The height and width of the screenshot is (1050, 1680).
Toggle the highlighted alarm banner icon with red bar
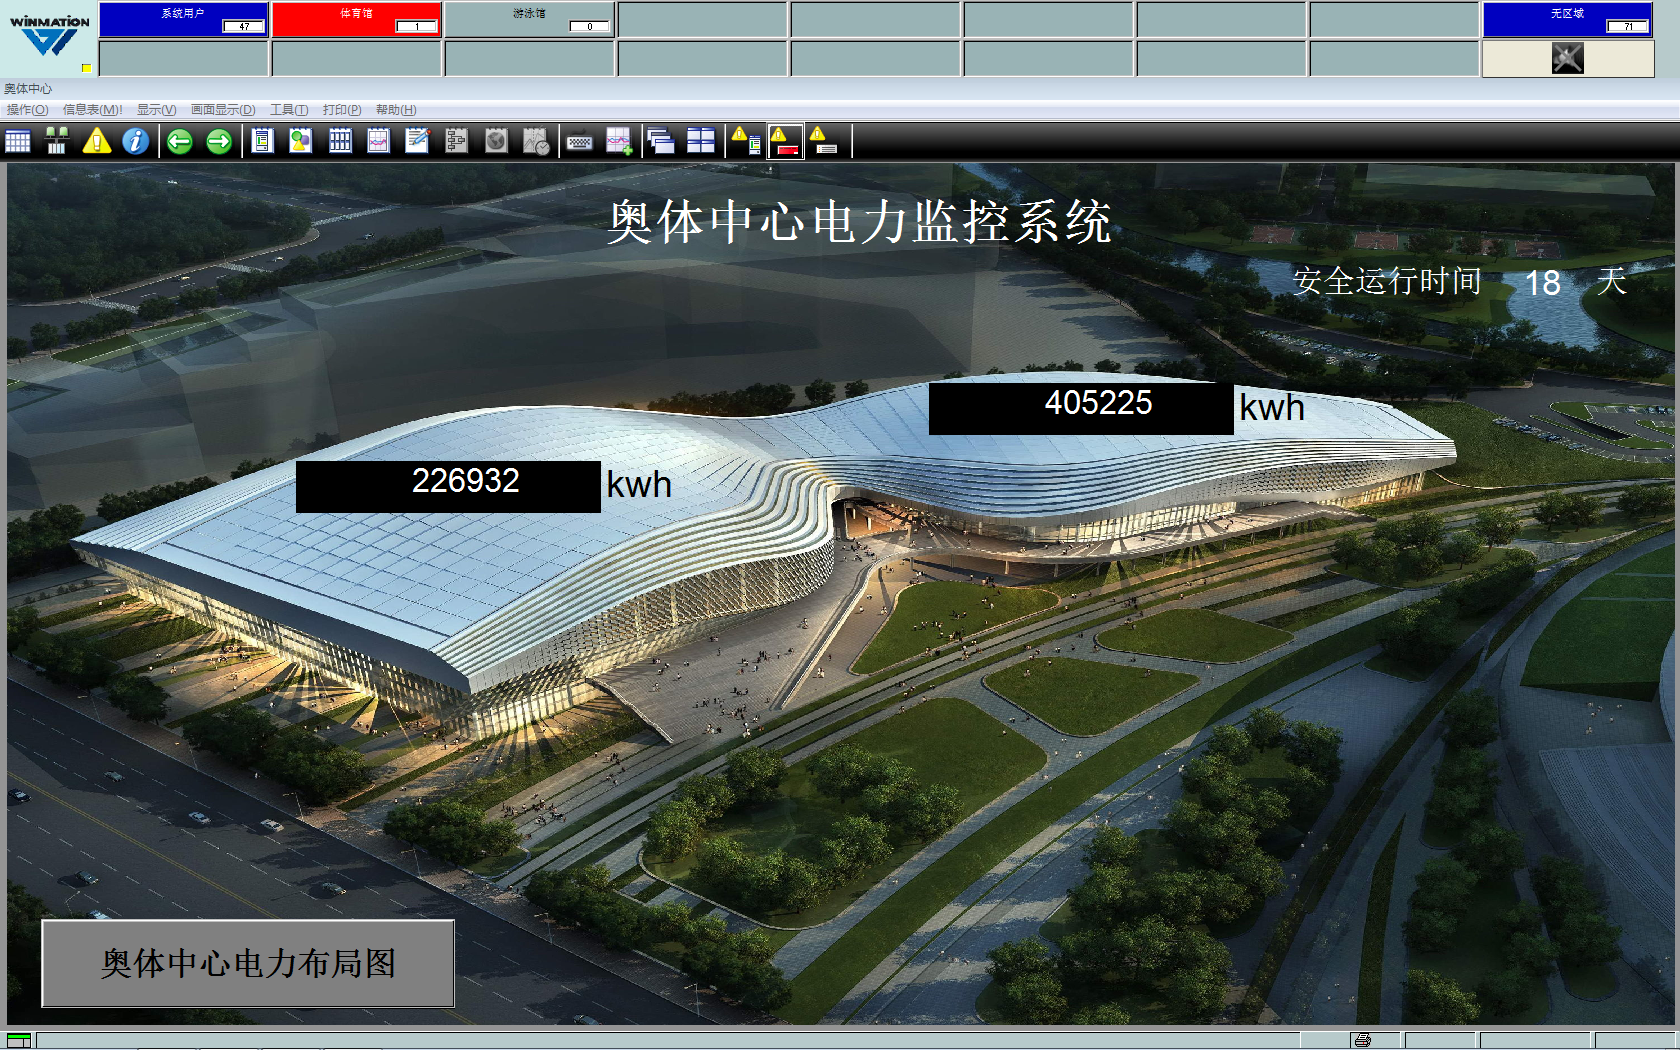click(785, 141)
